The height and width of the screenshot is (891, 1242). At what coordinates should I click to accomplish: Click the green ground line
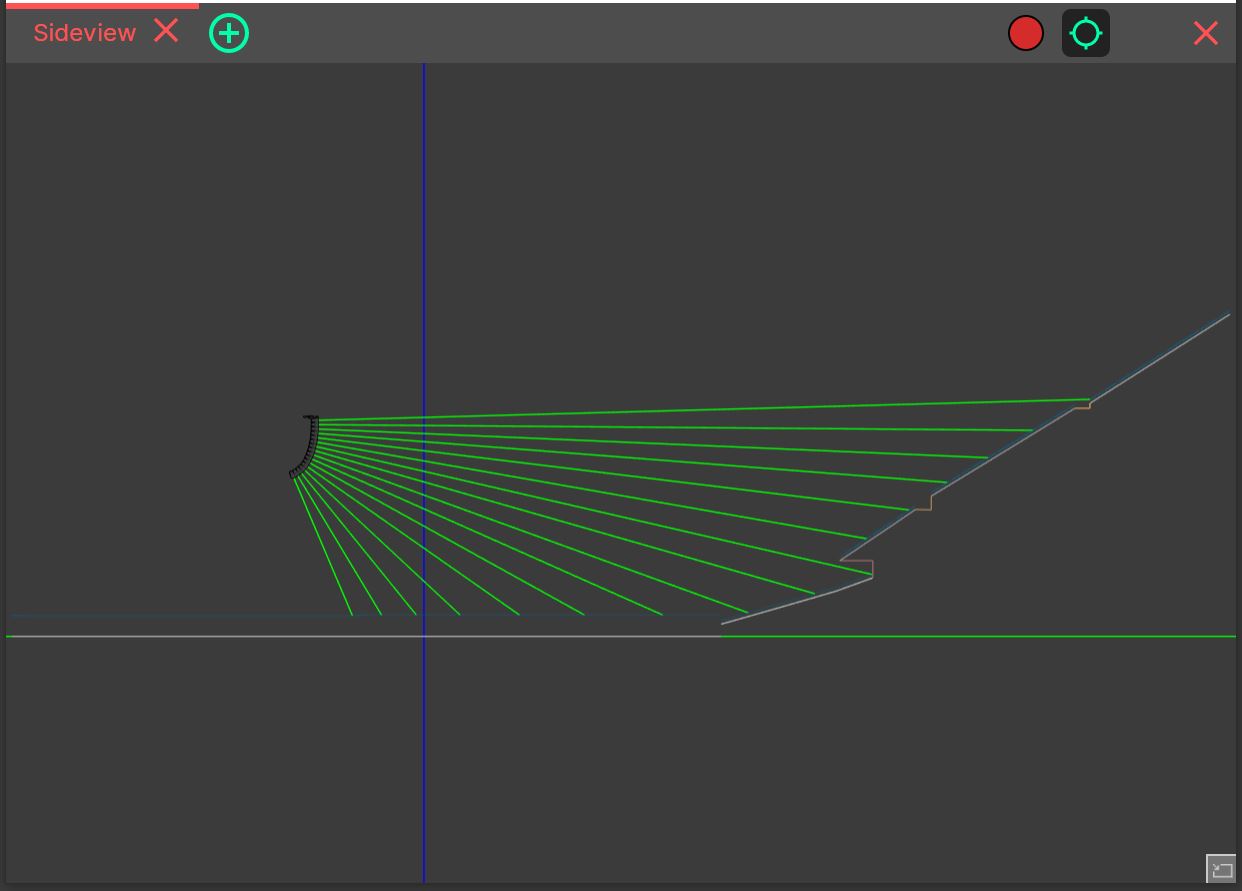coord(1000,635)
